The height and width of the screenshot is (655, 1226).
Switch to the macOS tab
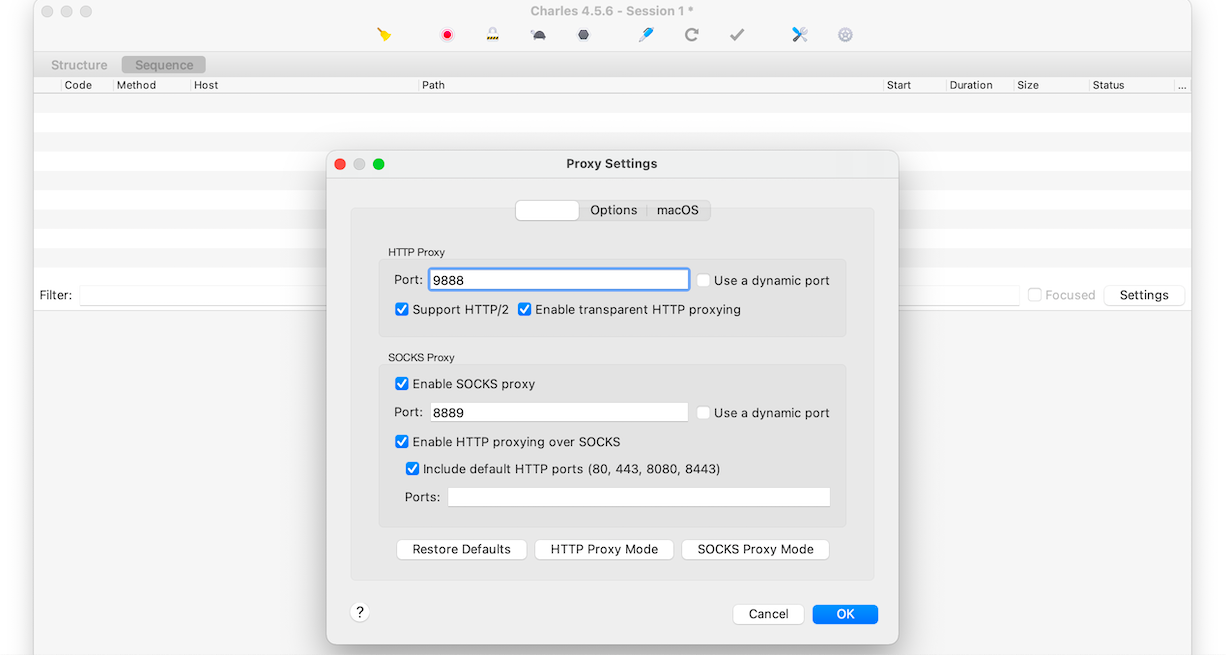(678, 210)
